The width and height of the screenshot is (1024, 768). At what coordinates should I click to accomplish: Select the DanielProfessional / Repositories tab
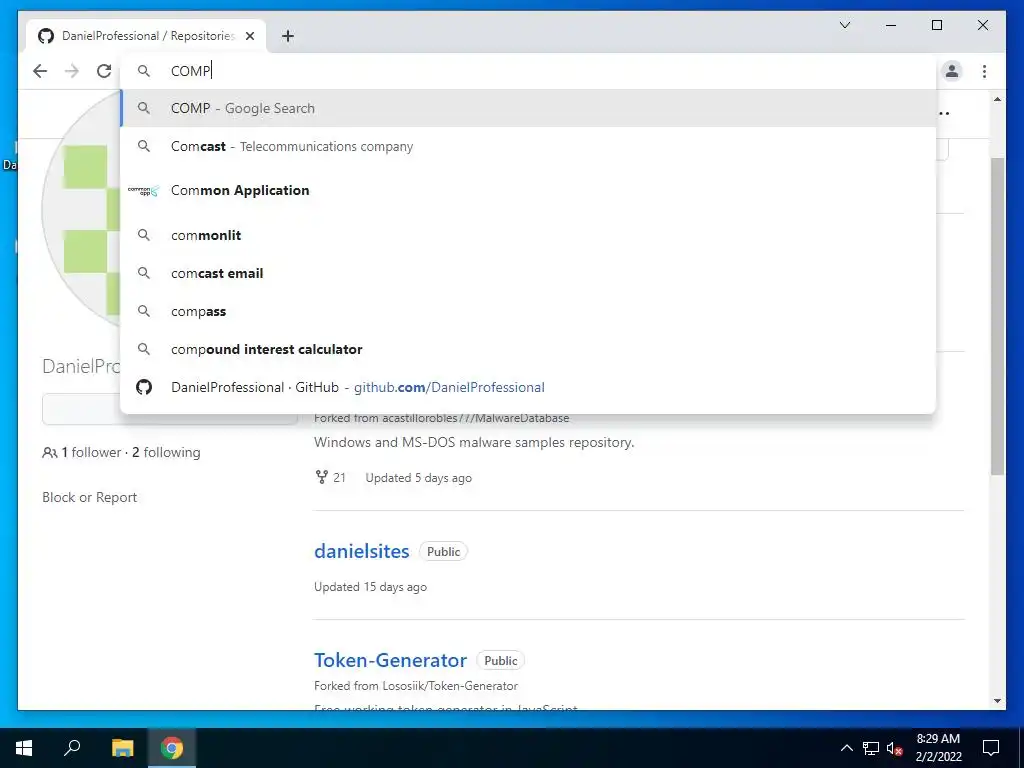pyautogui.click(x=146, y=36)
